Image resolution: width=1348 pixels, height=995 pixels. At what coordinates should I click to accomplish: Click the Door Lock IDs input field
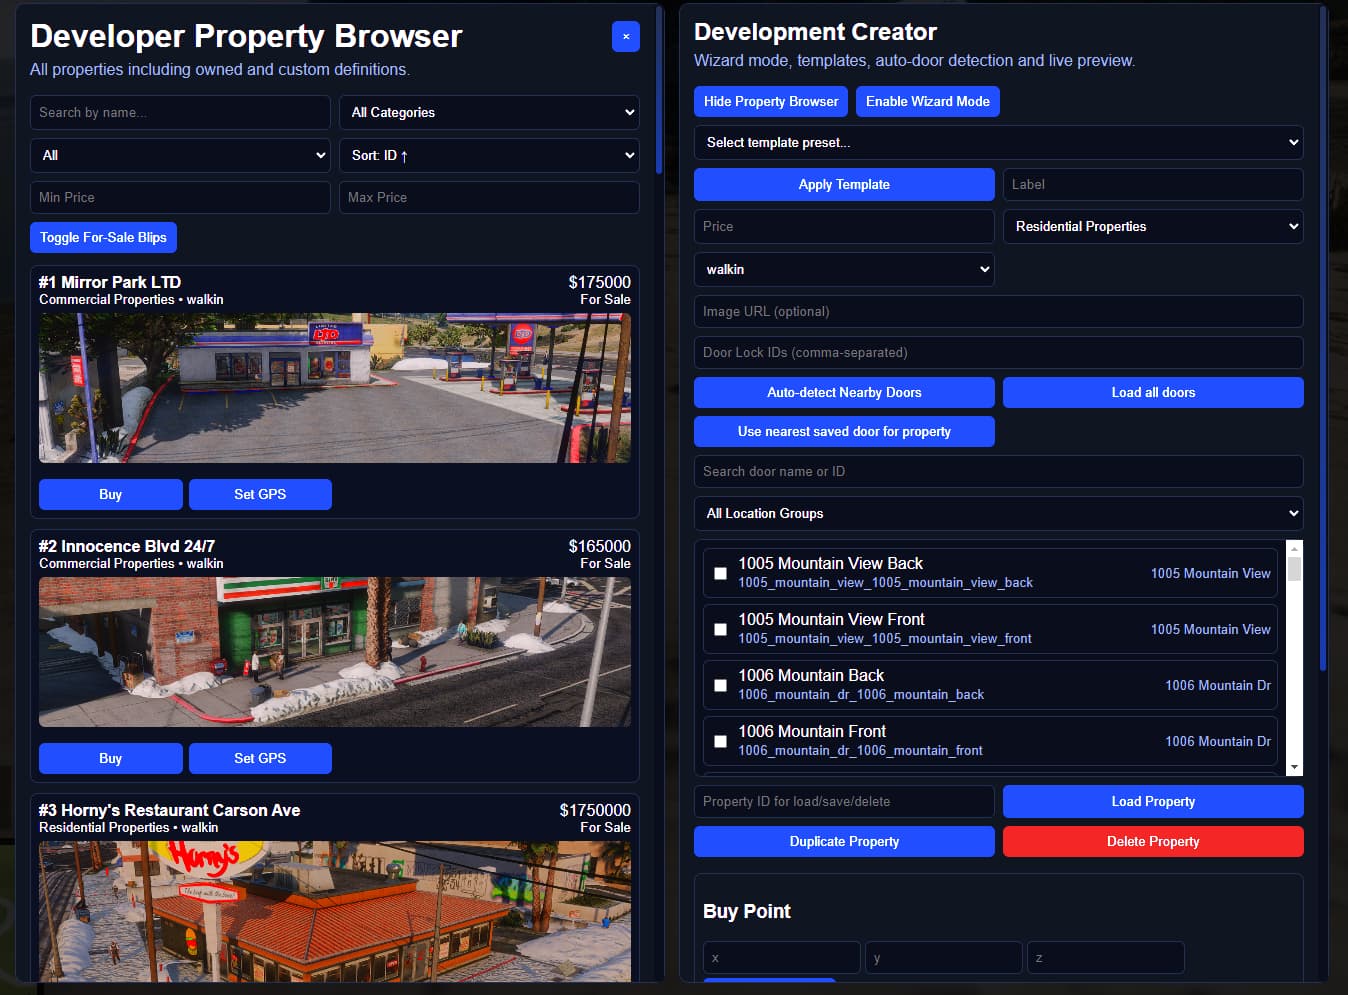pos(998,352)
